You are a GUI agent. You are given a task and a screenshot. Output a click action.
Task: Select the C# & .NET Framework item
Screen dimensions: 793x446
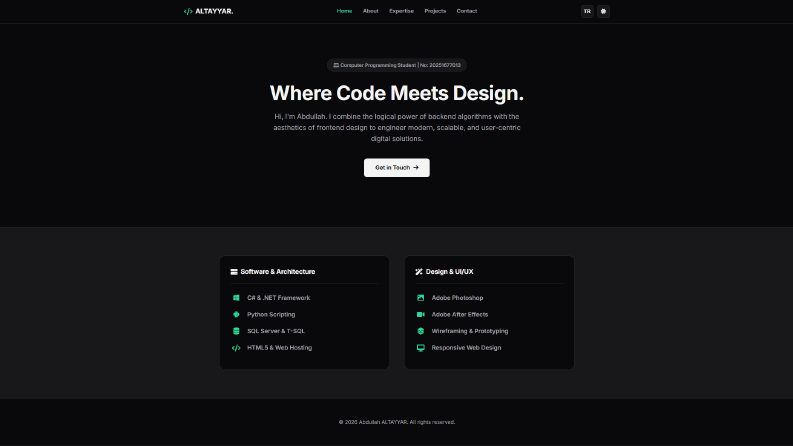coord(279,298)
